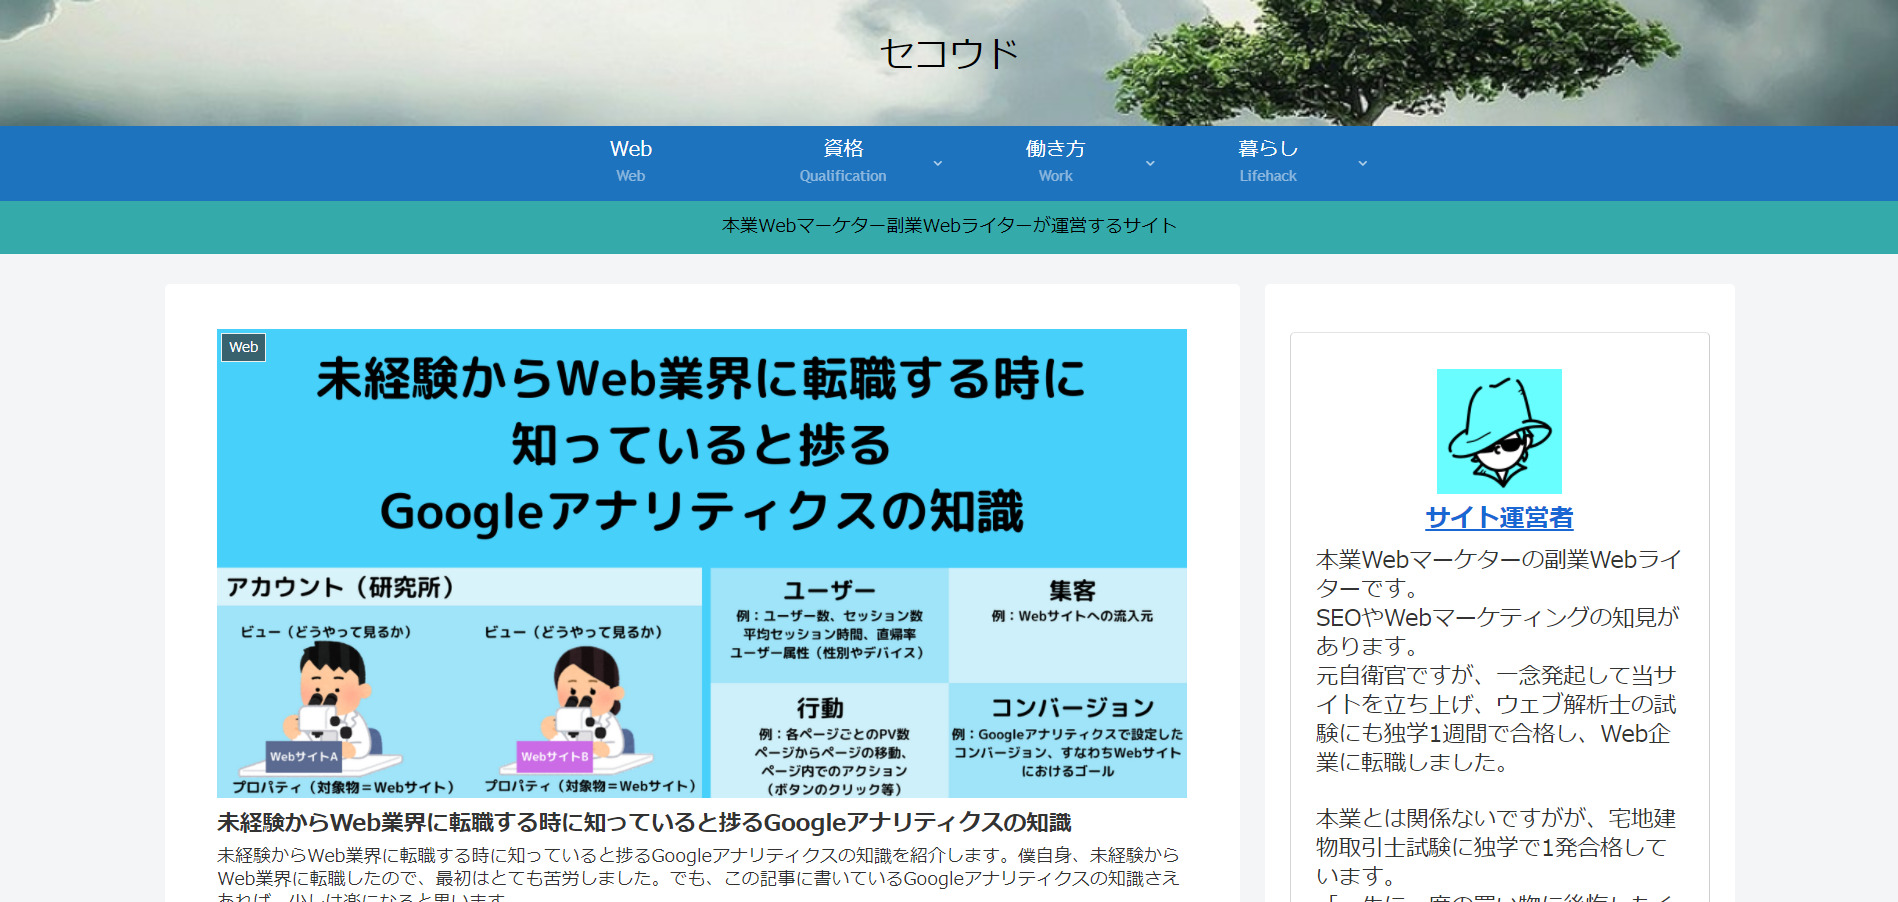Click the Web category label on thumbnail
Viewport: 1898px width, 902px height.
pos(243,347)
